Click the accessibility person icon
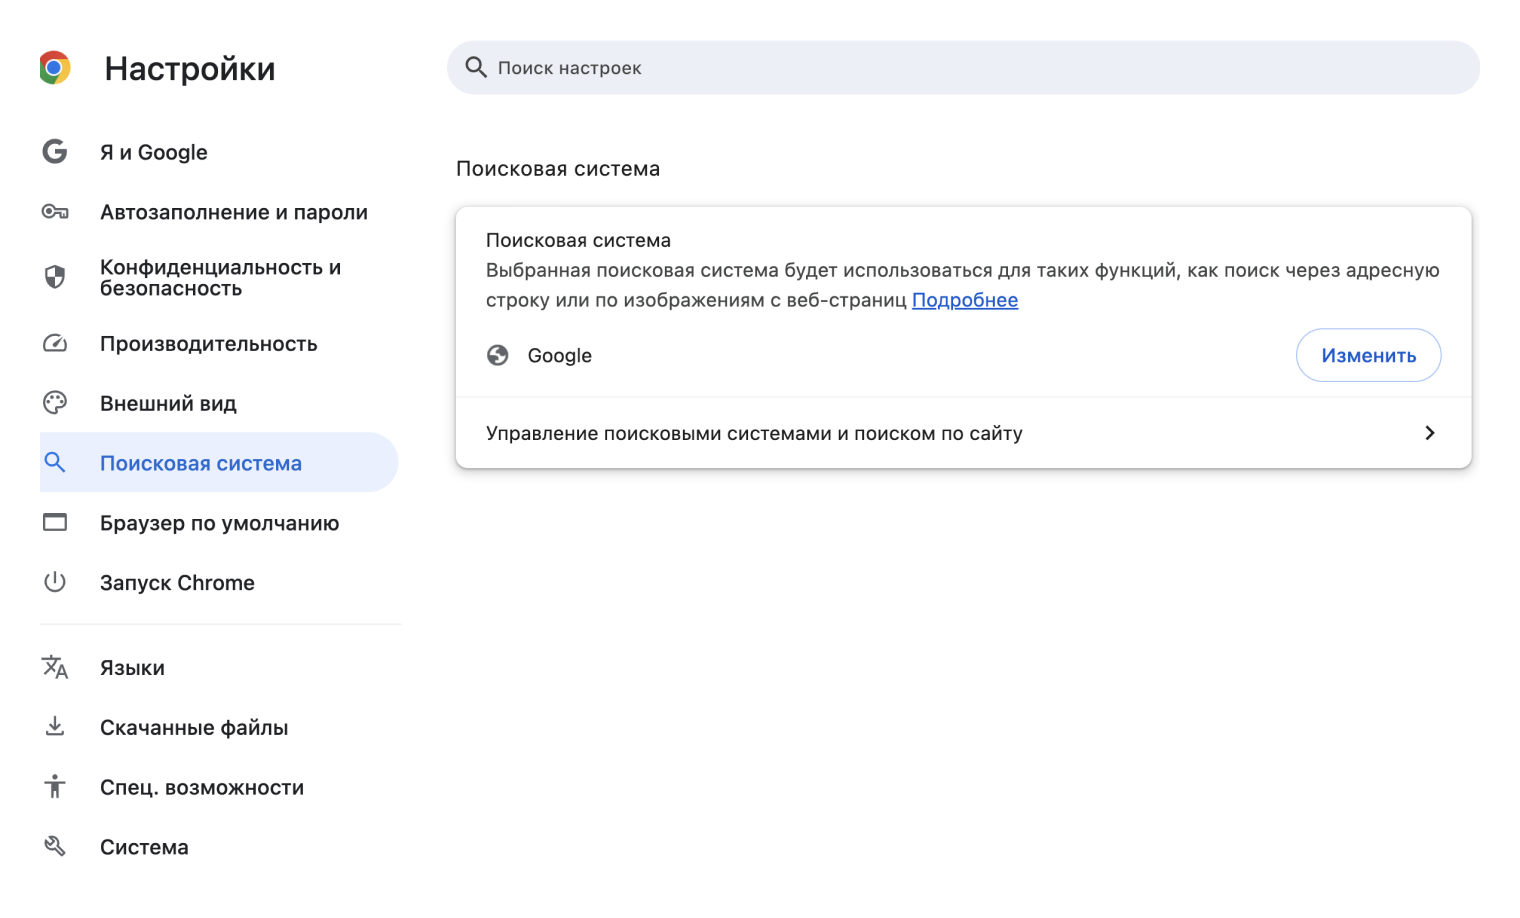The height and width of the screenshot is (918, 1520). pos(55,787)
